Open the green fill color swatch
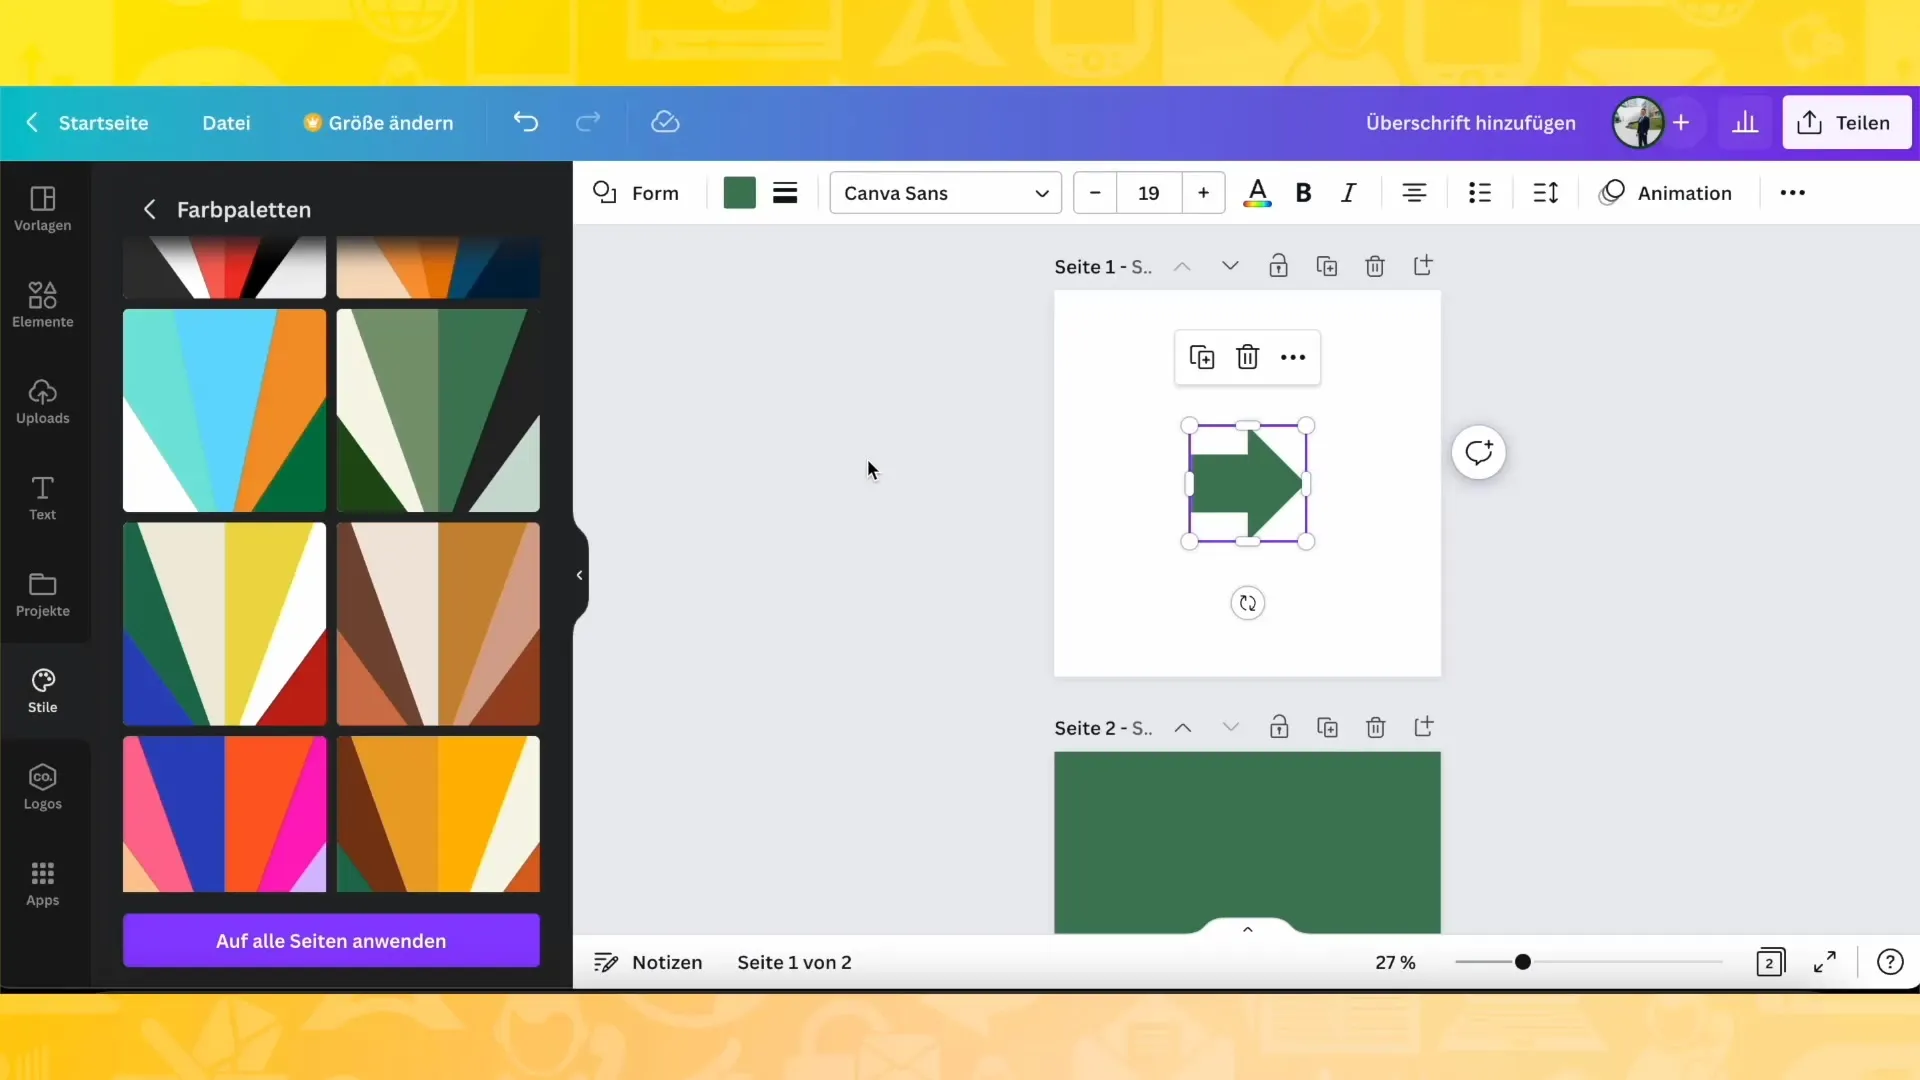Image resolution: width=1920 pixels, height=1080 pixels. [x=739, y=193]
